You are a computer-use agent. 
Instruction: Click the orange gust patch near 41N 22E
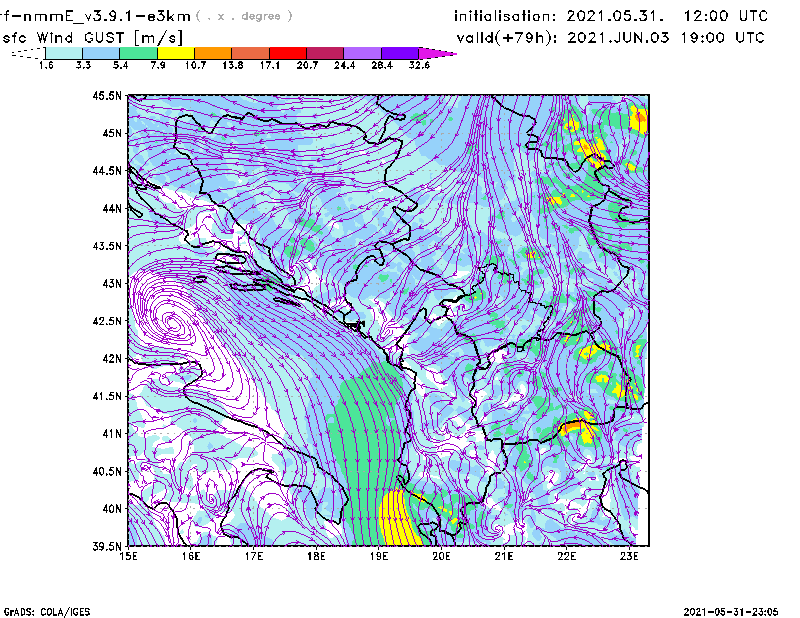coord(572,426)
